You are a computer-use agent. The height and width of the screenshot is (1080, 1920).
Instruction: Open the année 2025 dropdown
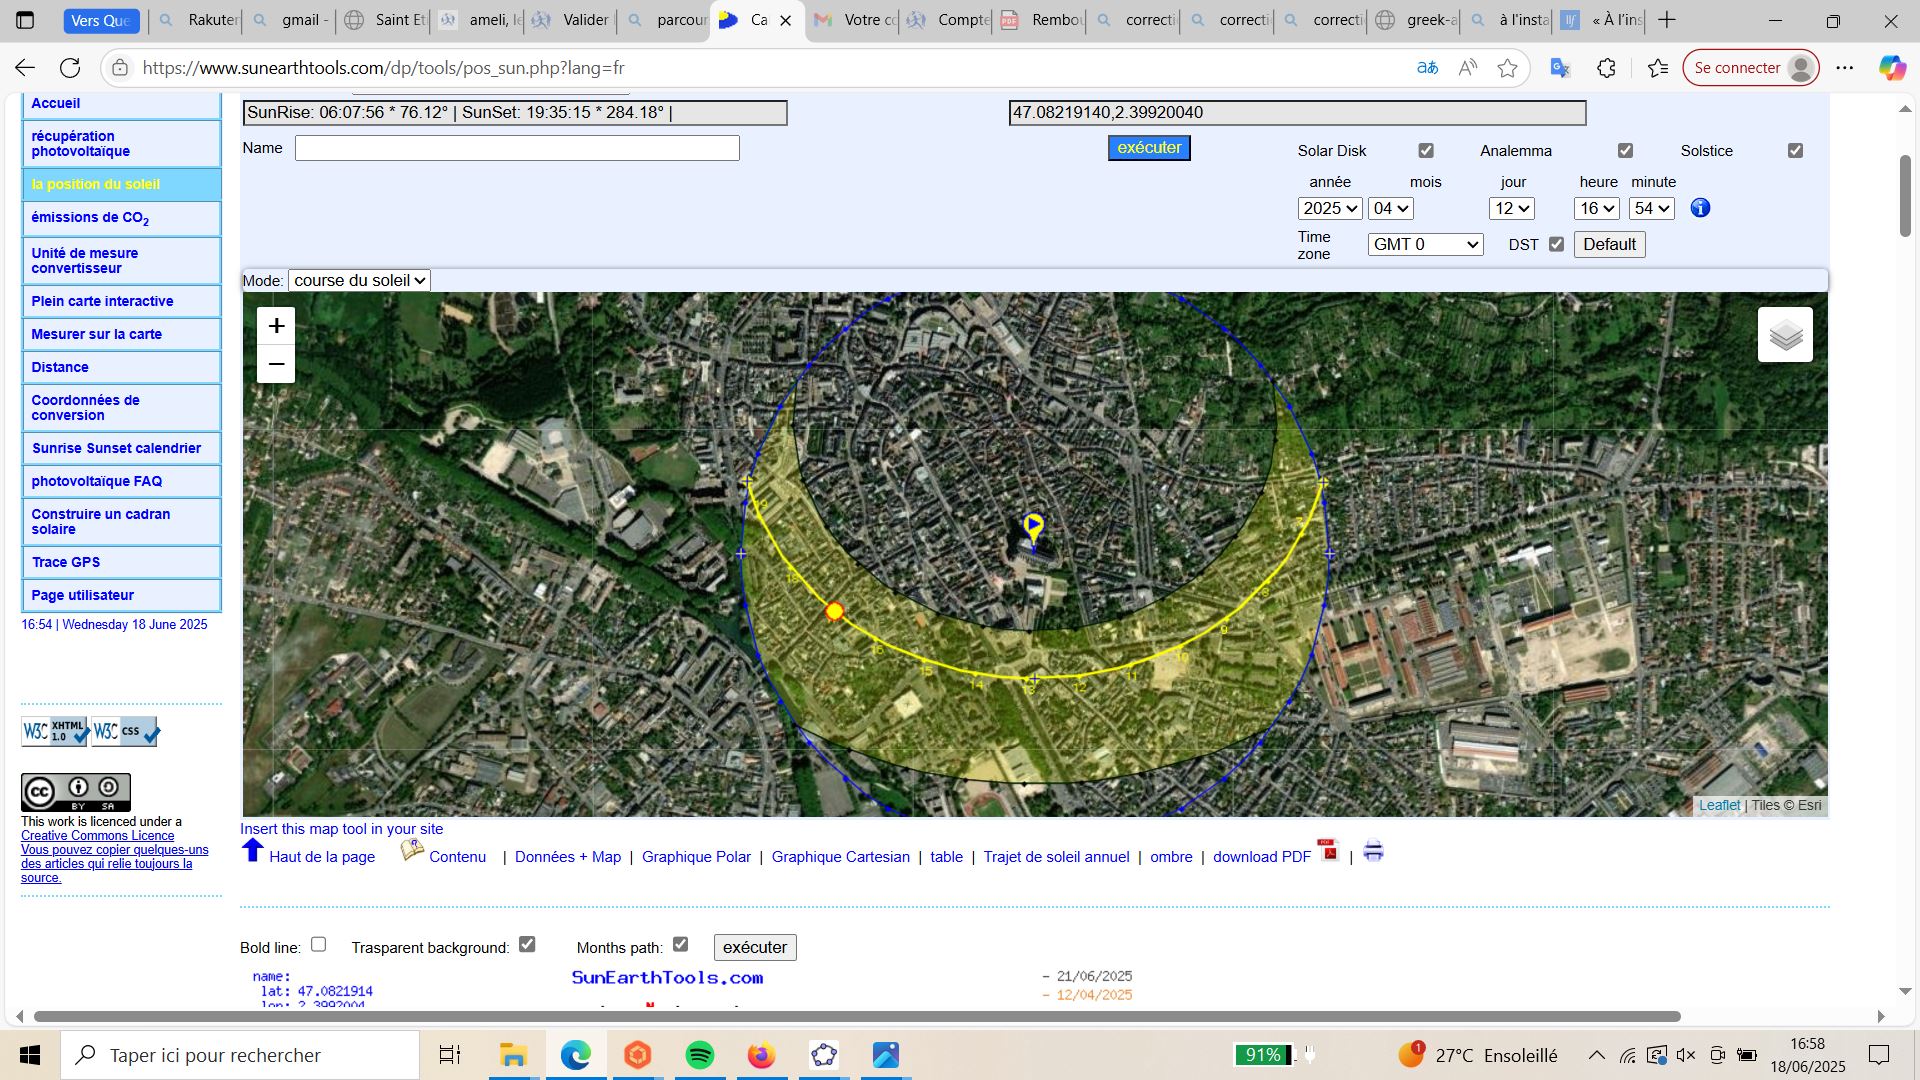click(x=1329, y=208)
